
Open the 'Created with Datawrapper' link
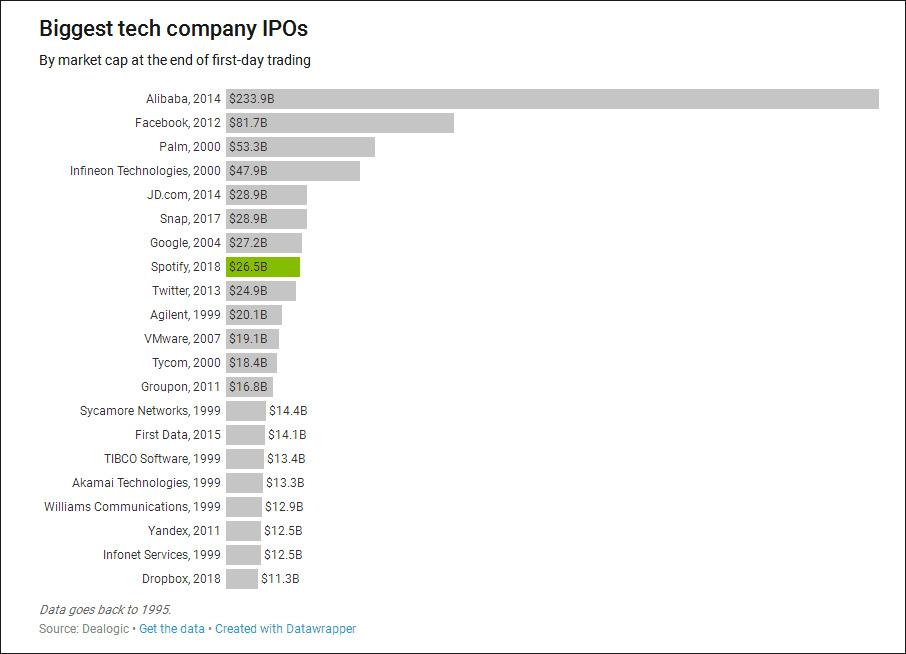click(285, 629)
